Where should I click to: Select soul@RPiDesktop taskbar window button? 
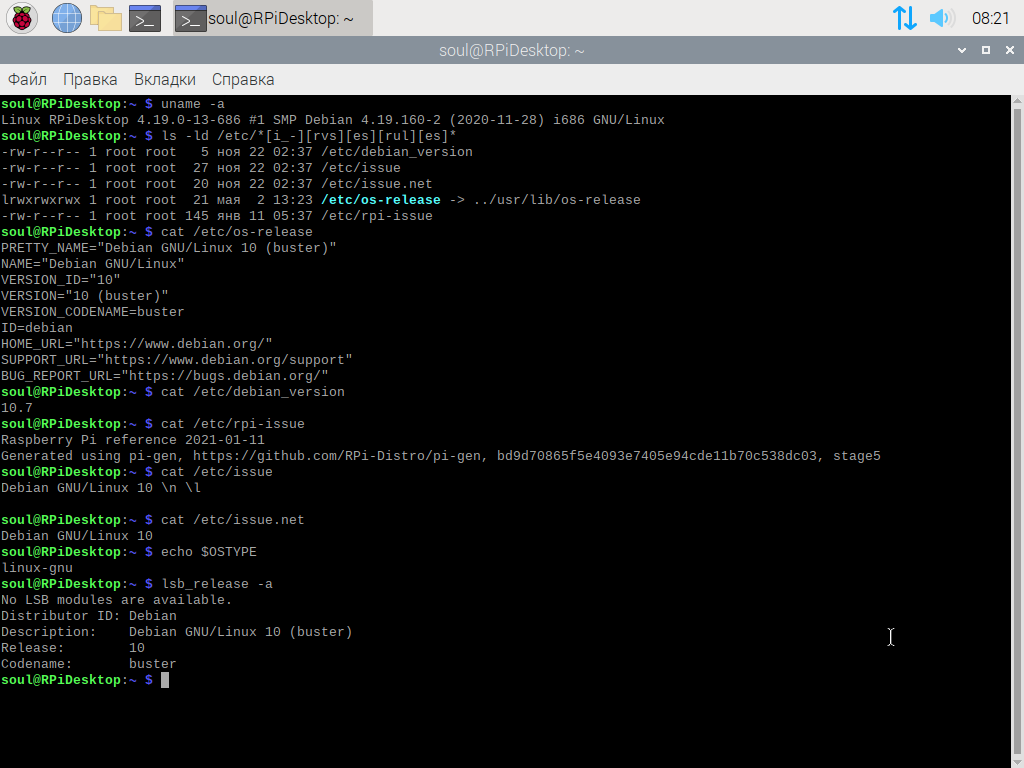coord(273,18)
